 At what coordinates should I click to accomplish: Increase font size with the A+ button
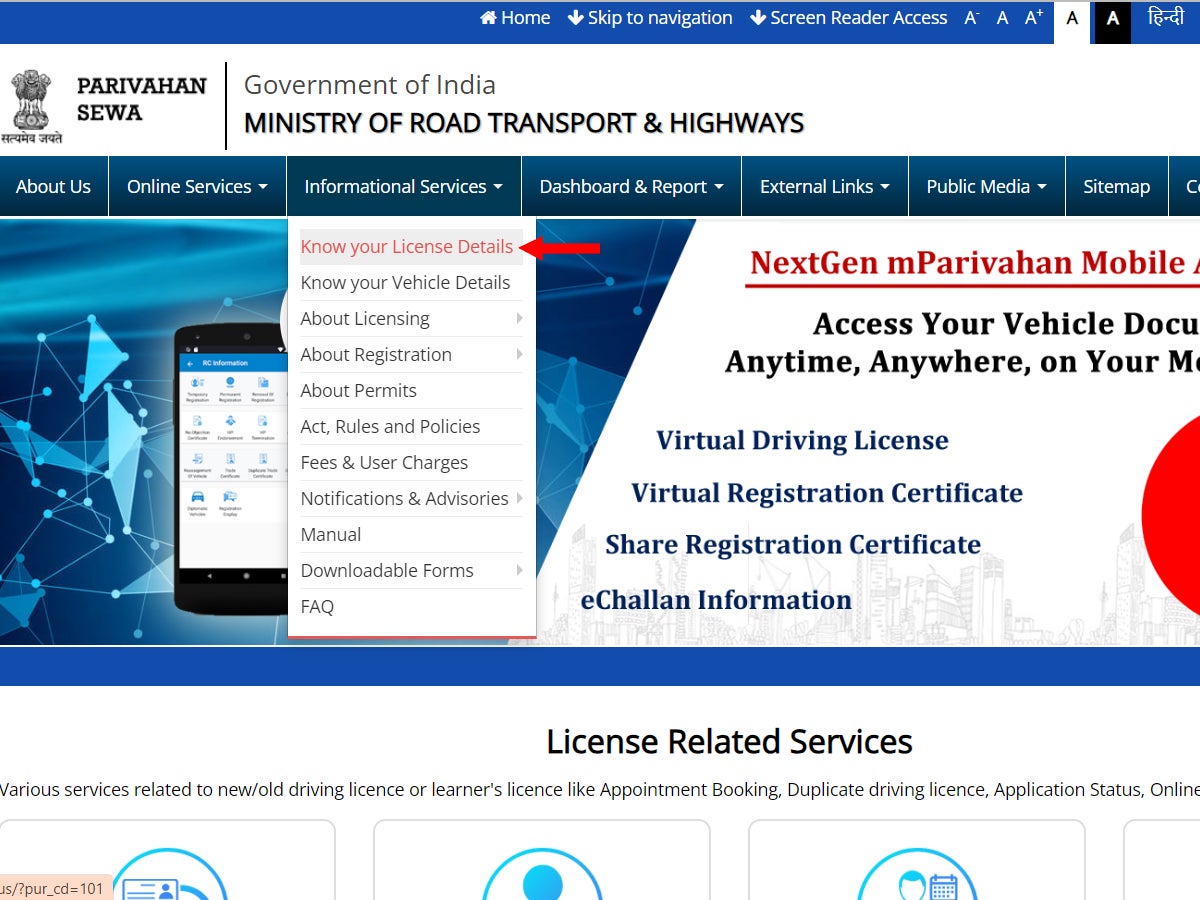click(1034, 18)
